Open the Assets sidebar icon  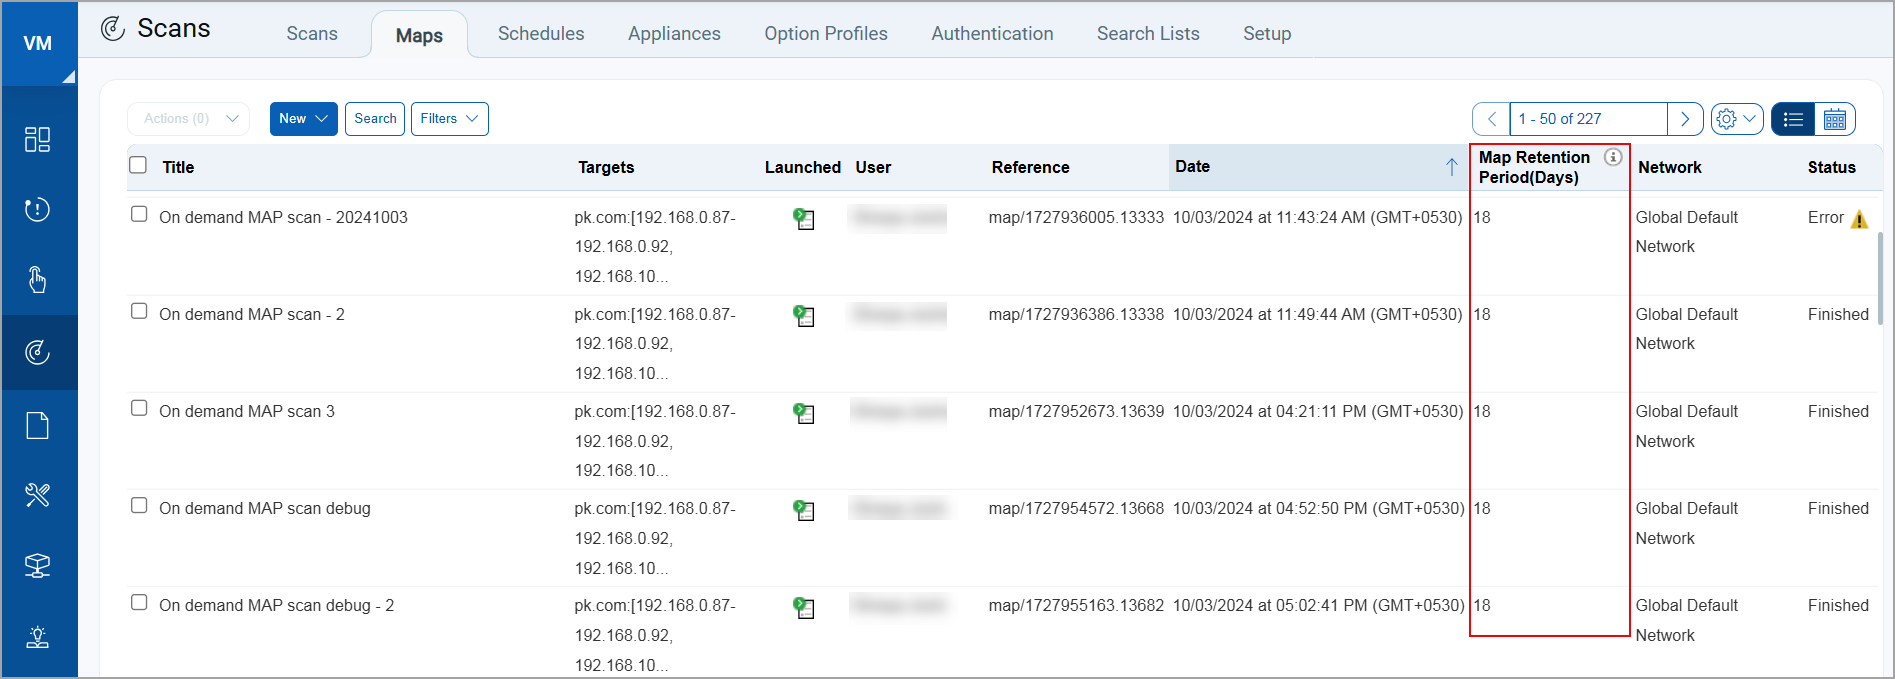click(x=38, y=566)
